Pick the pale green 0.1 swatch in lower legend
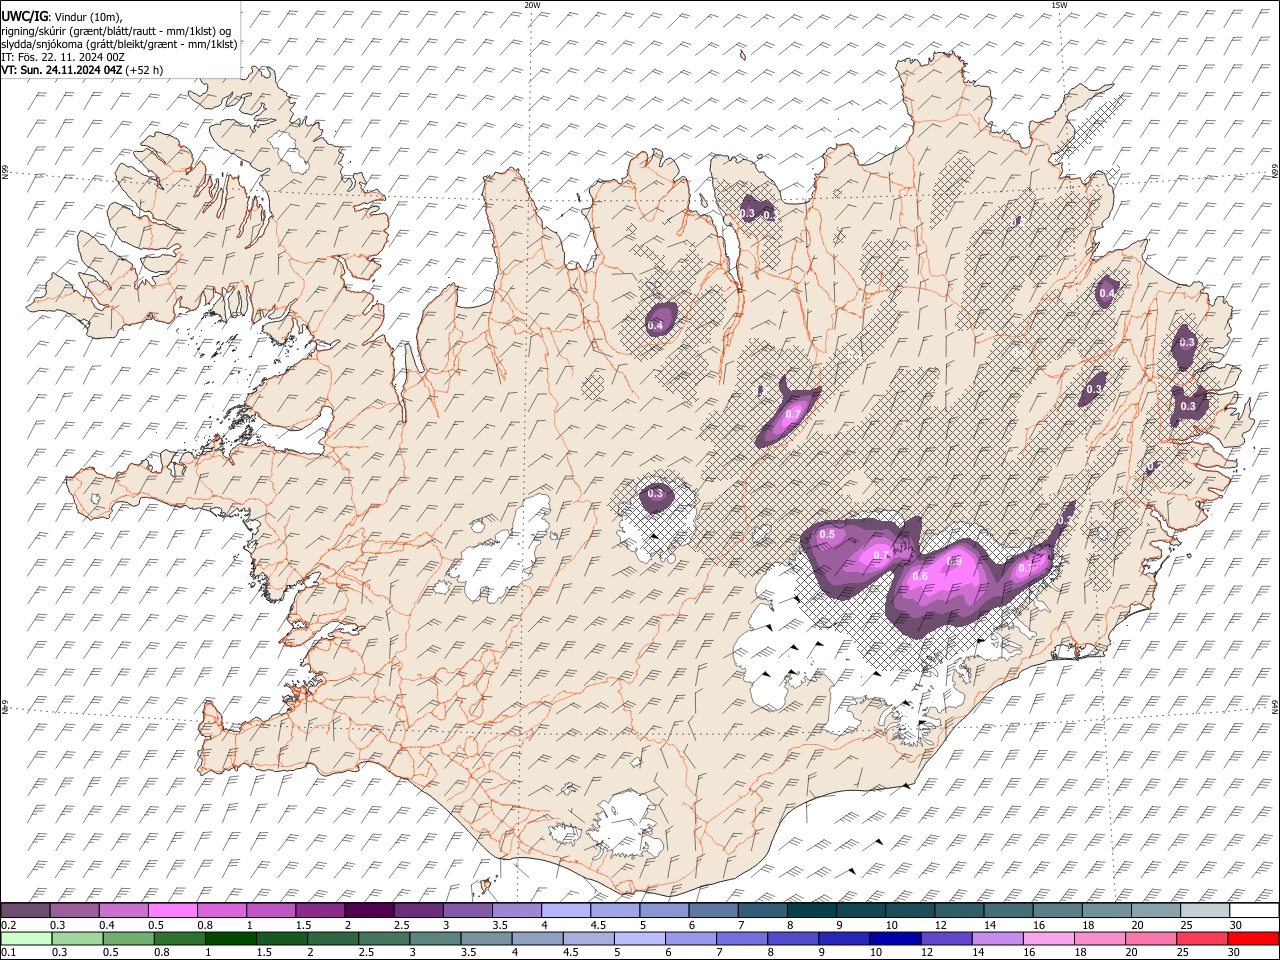Viewport: 1280px width, 960px height. click(27, 939)
